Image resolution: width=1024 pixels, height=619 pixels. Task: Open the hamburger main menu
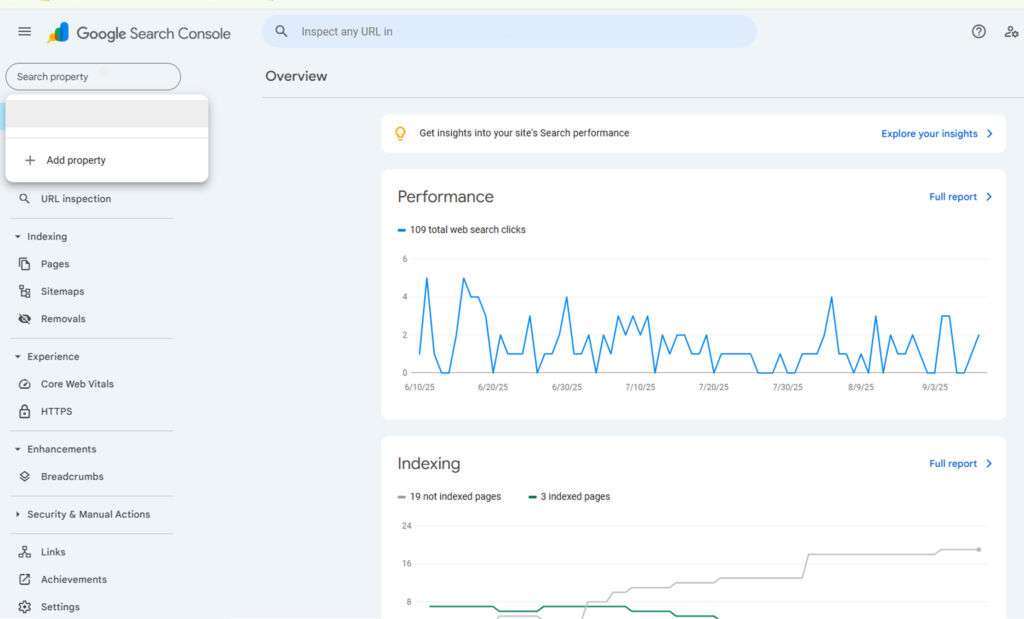[24, 31]
